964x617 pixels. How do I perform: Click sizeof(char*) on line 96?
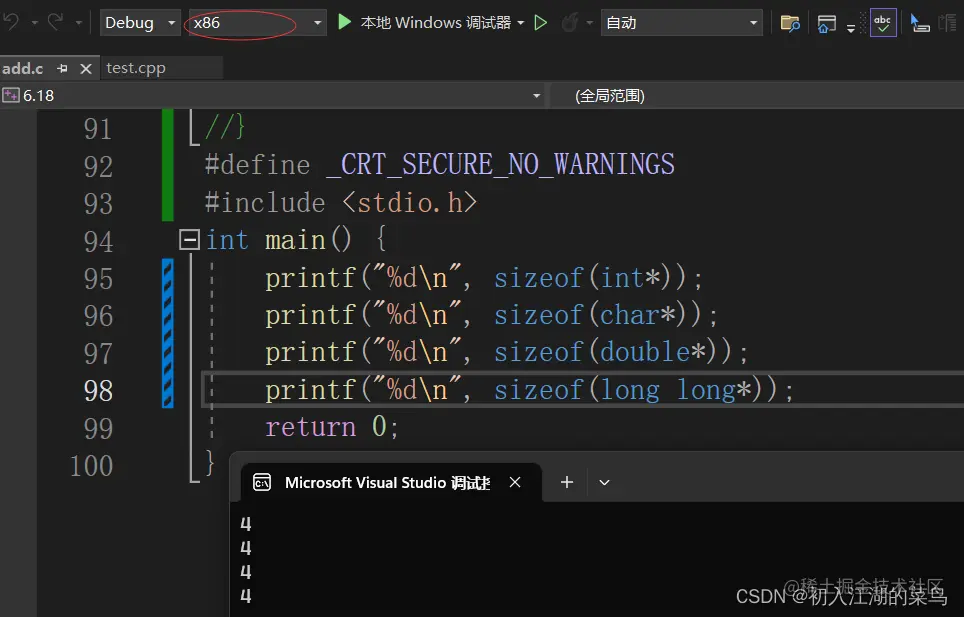[597, 315]
